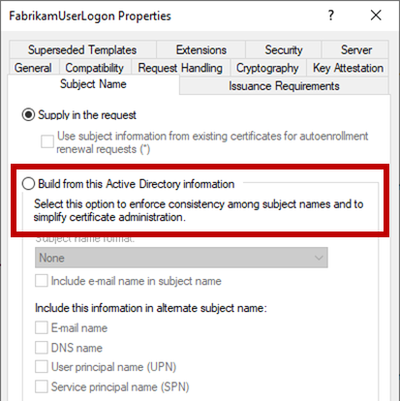Image resolution: width=400 pixels, height=401 pixels.
Task: Check the autoenrollment renewal requests checkbox
Action: click(47, 141)
